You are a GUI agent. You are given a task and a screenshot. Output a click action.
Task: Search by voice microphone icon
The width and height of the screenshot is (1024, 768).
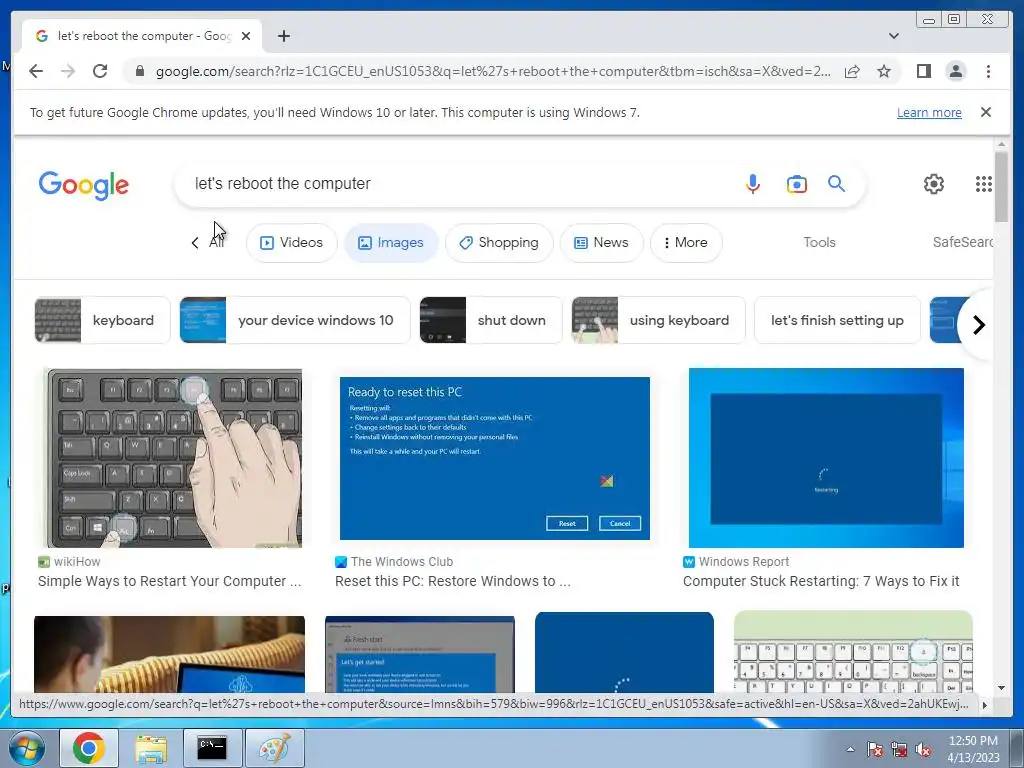752,184
